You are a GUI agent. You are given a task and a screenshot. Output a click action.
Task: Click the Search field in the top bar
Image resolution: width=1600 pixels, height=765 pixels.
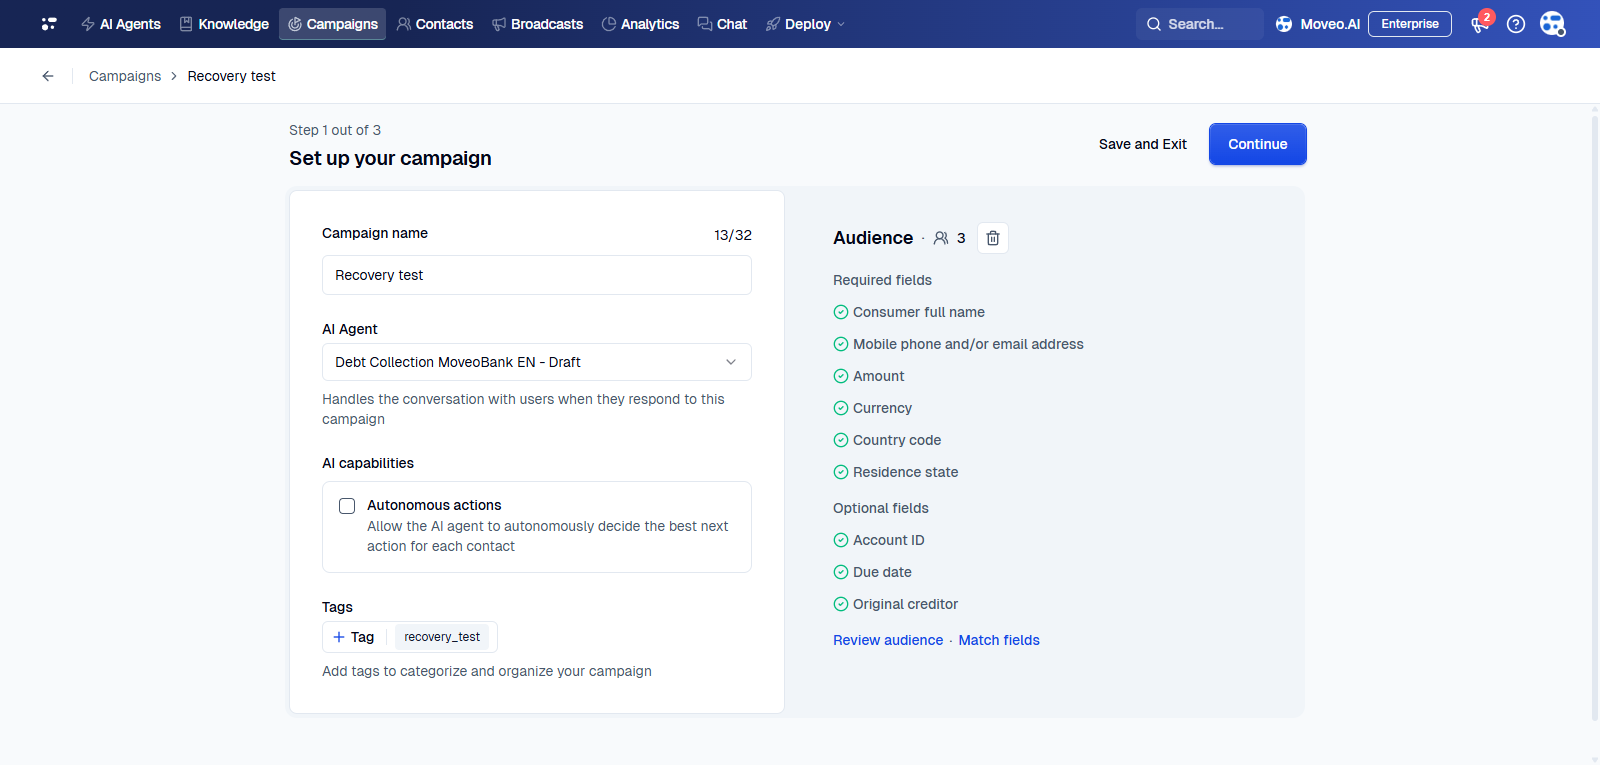tap(1199, 24)
